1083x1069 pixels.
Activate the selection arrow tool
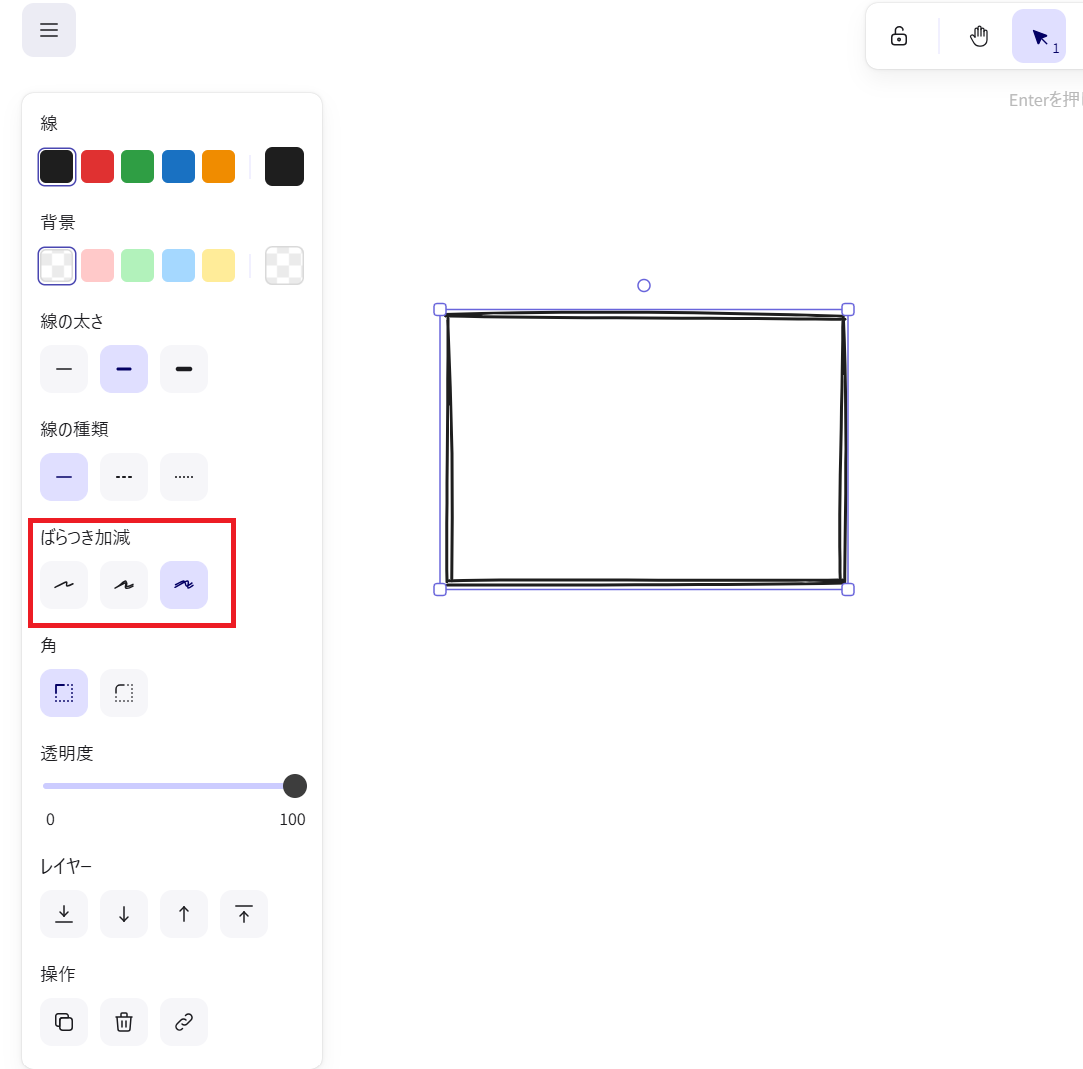click(x=1039, y=37)
